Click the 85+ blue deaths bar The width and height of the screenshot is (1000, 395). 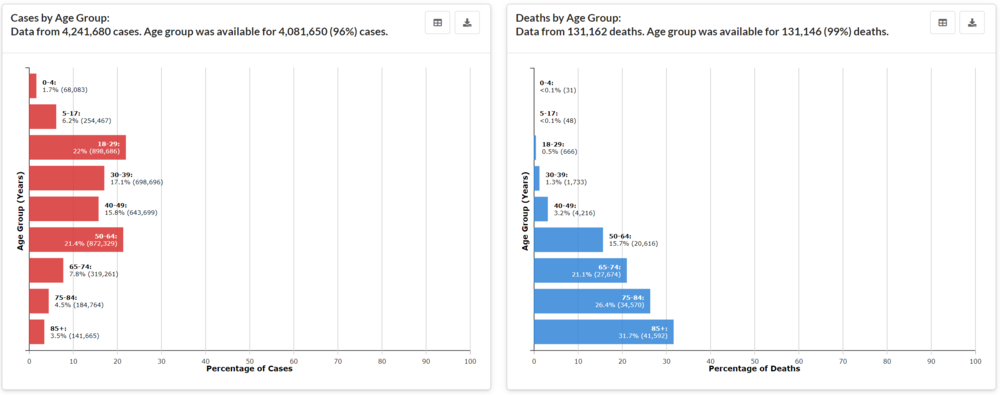point(604,332)
